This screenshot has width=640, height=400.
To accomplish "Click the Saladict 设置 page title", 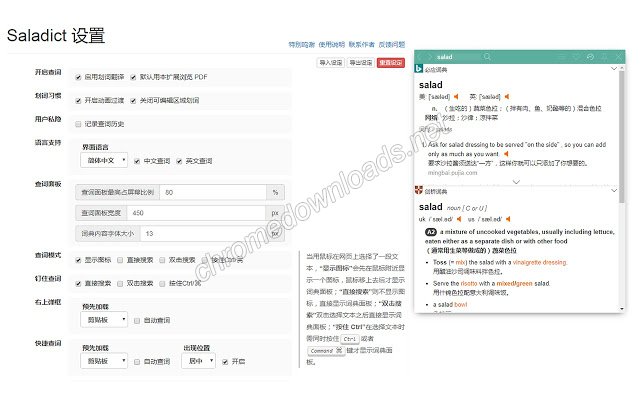I will click(56, 36).
